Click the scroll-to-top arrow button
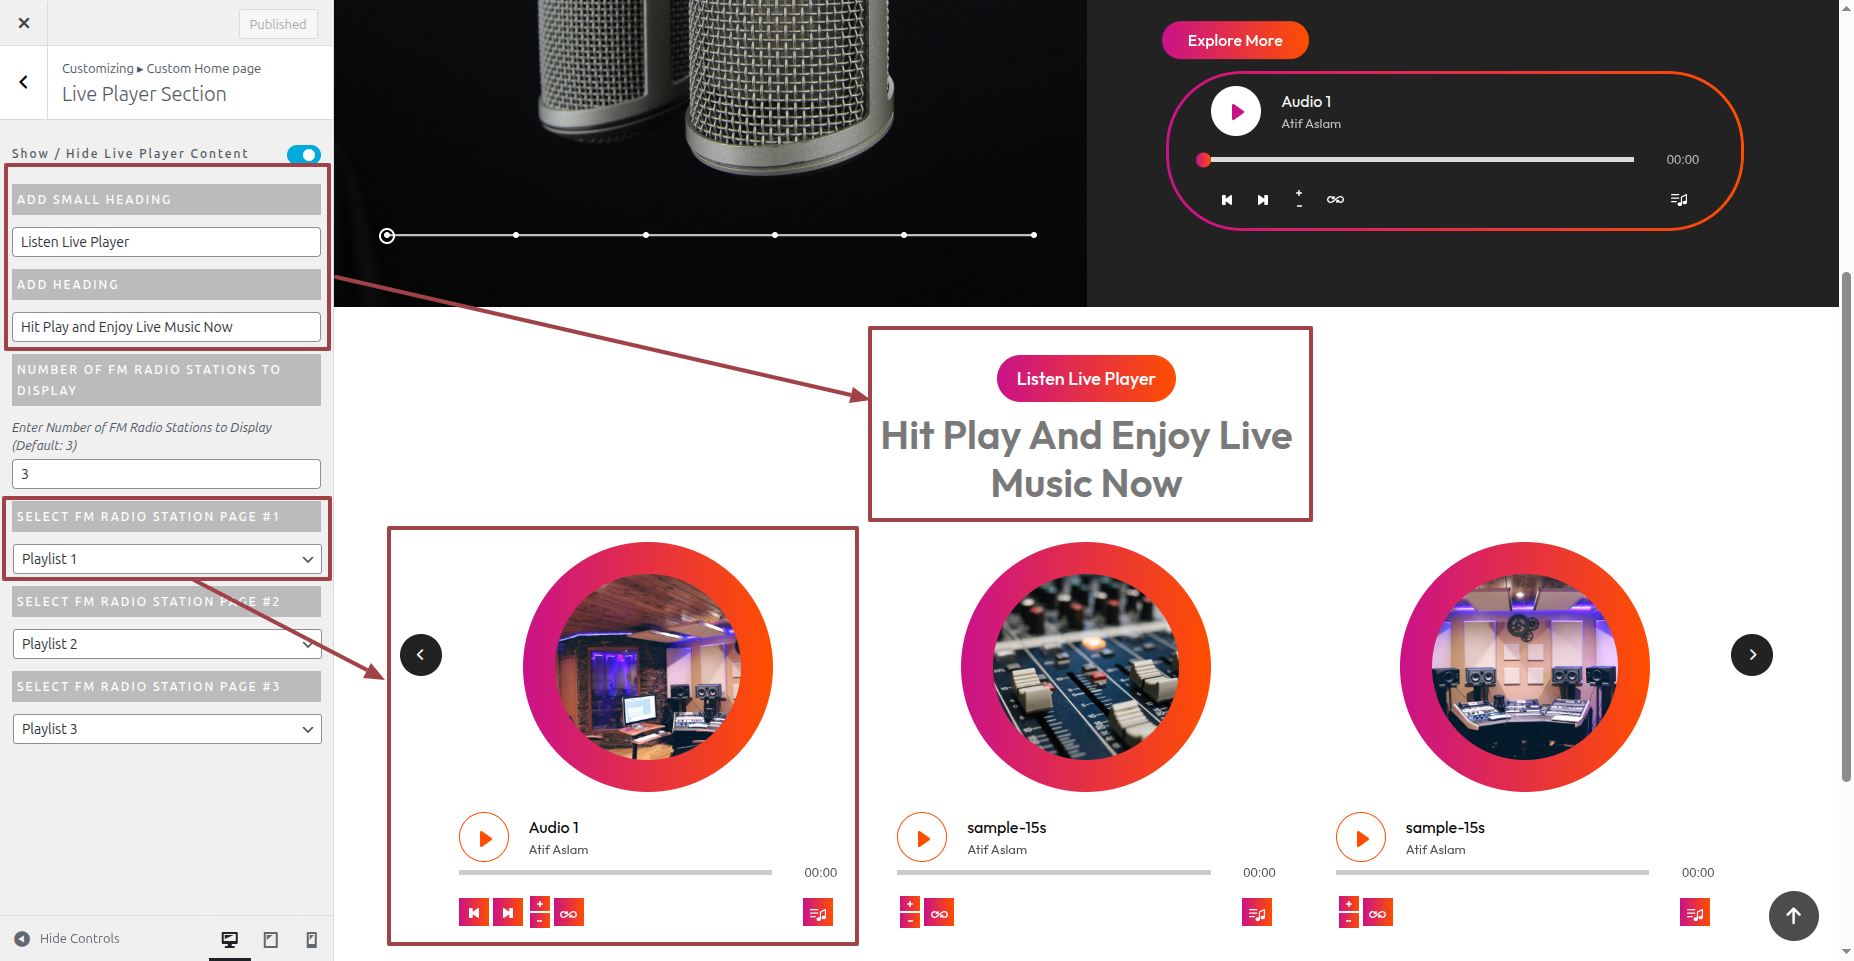The height and width of the screenshot is (961, 1854). pos(1794,916)
